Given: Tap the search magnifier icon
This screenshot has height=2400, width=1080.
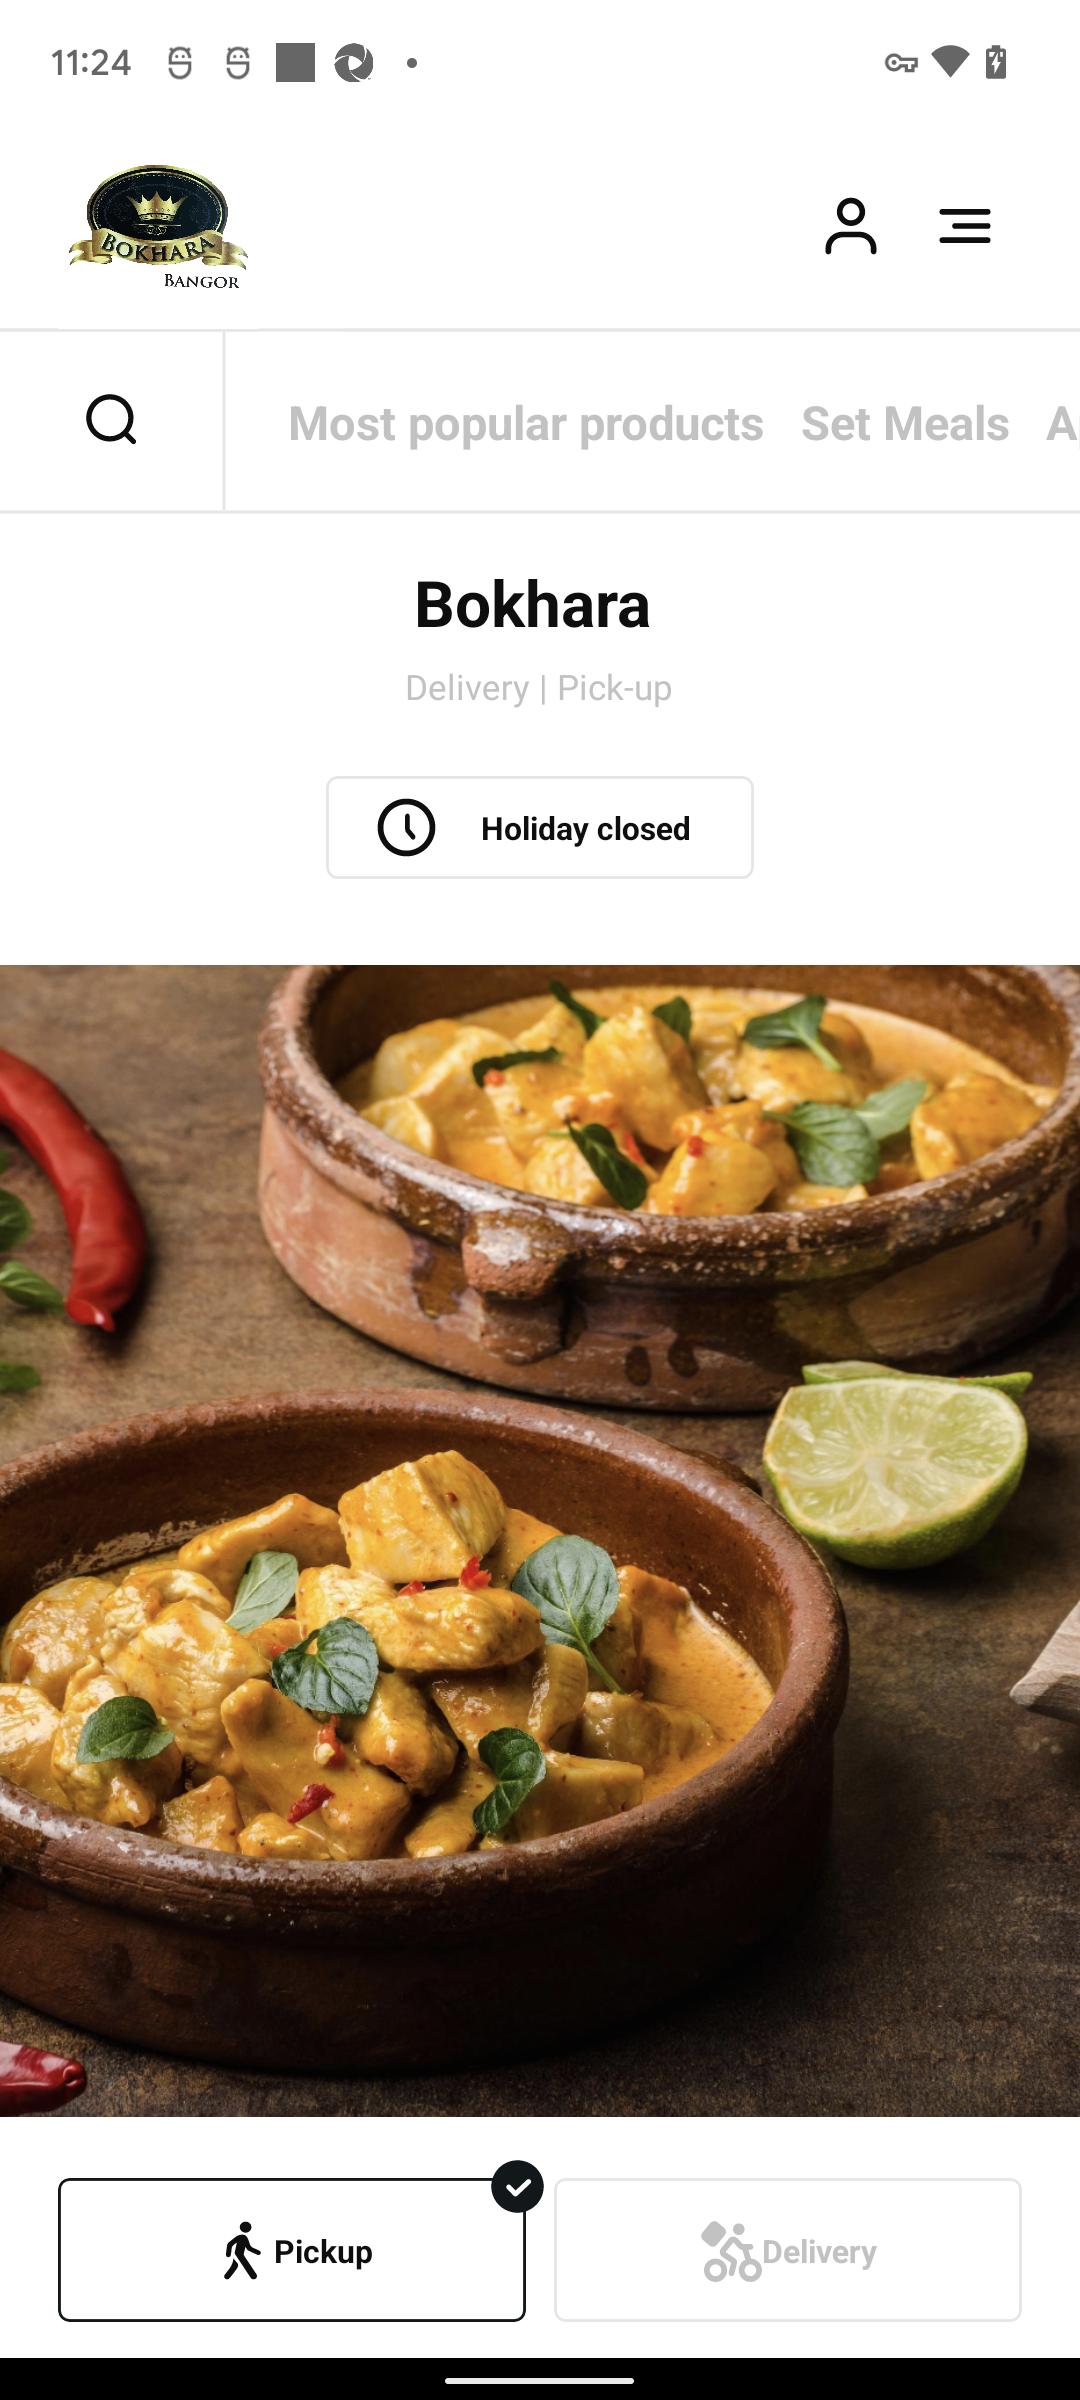Looking at the screenshot, I should pyautogui.click(x=111, y=420).
